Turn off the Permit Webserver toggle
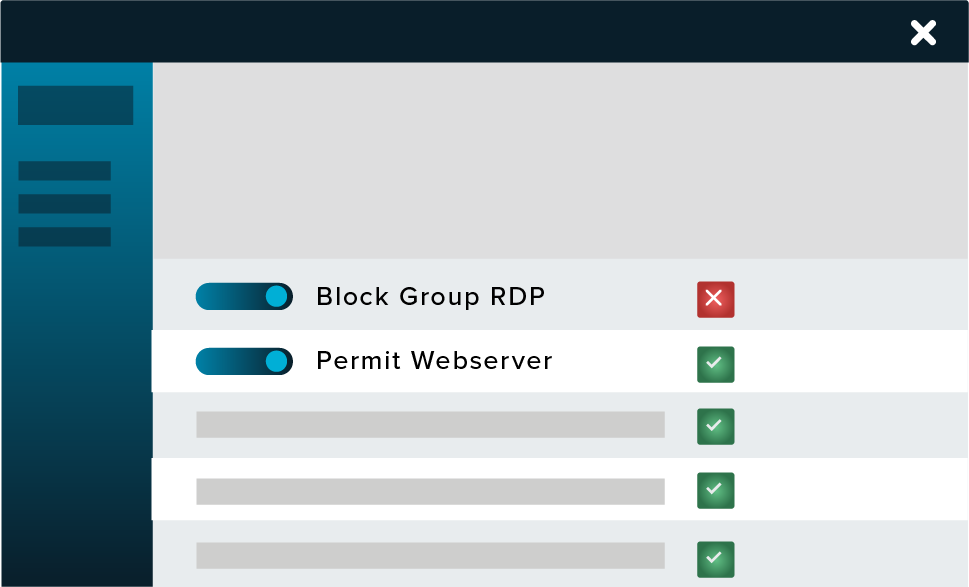 tap(244, 361)
